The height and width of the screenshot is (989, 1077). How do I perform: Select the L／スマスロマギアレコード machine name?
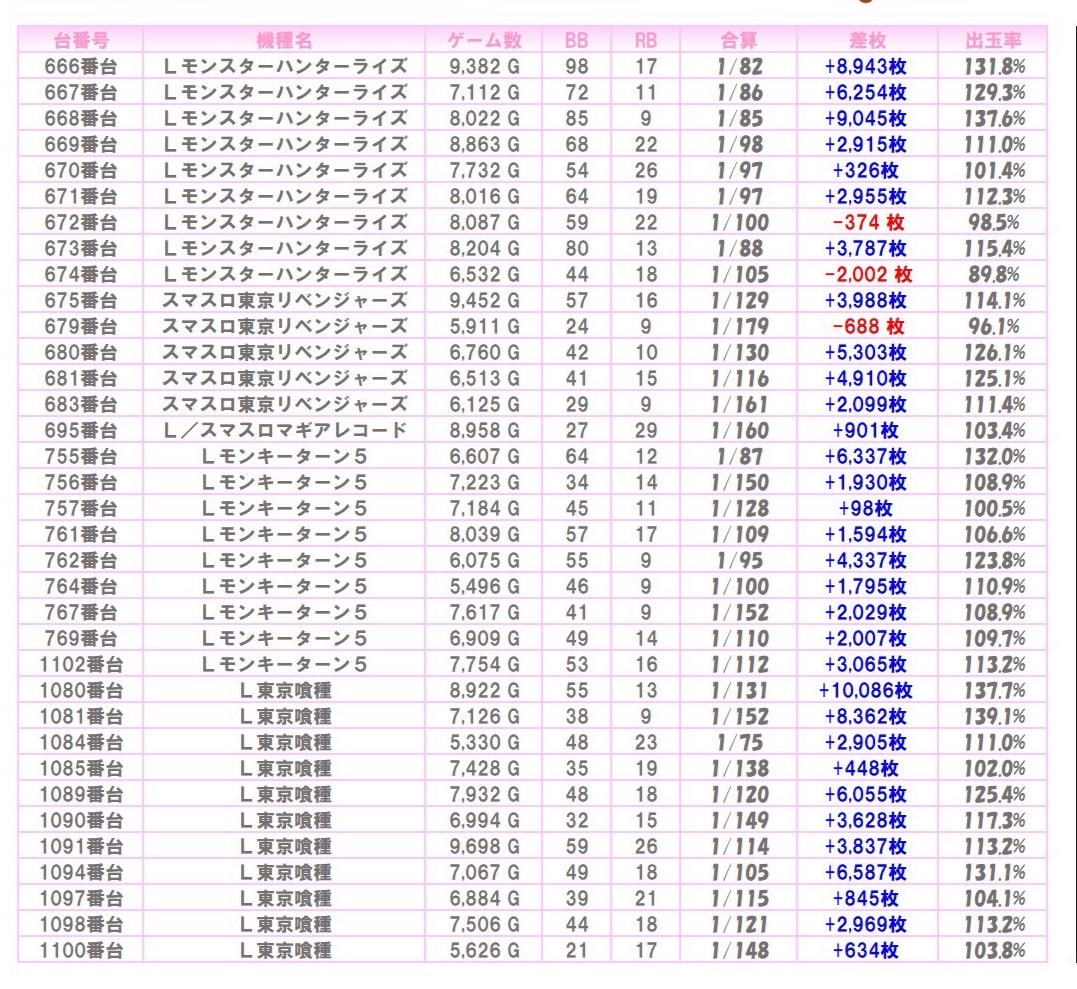click(284, 430)
